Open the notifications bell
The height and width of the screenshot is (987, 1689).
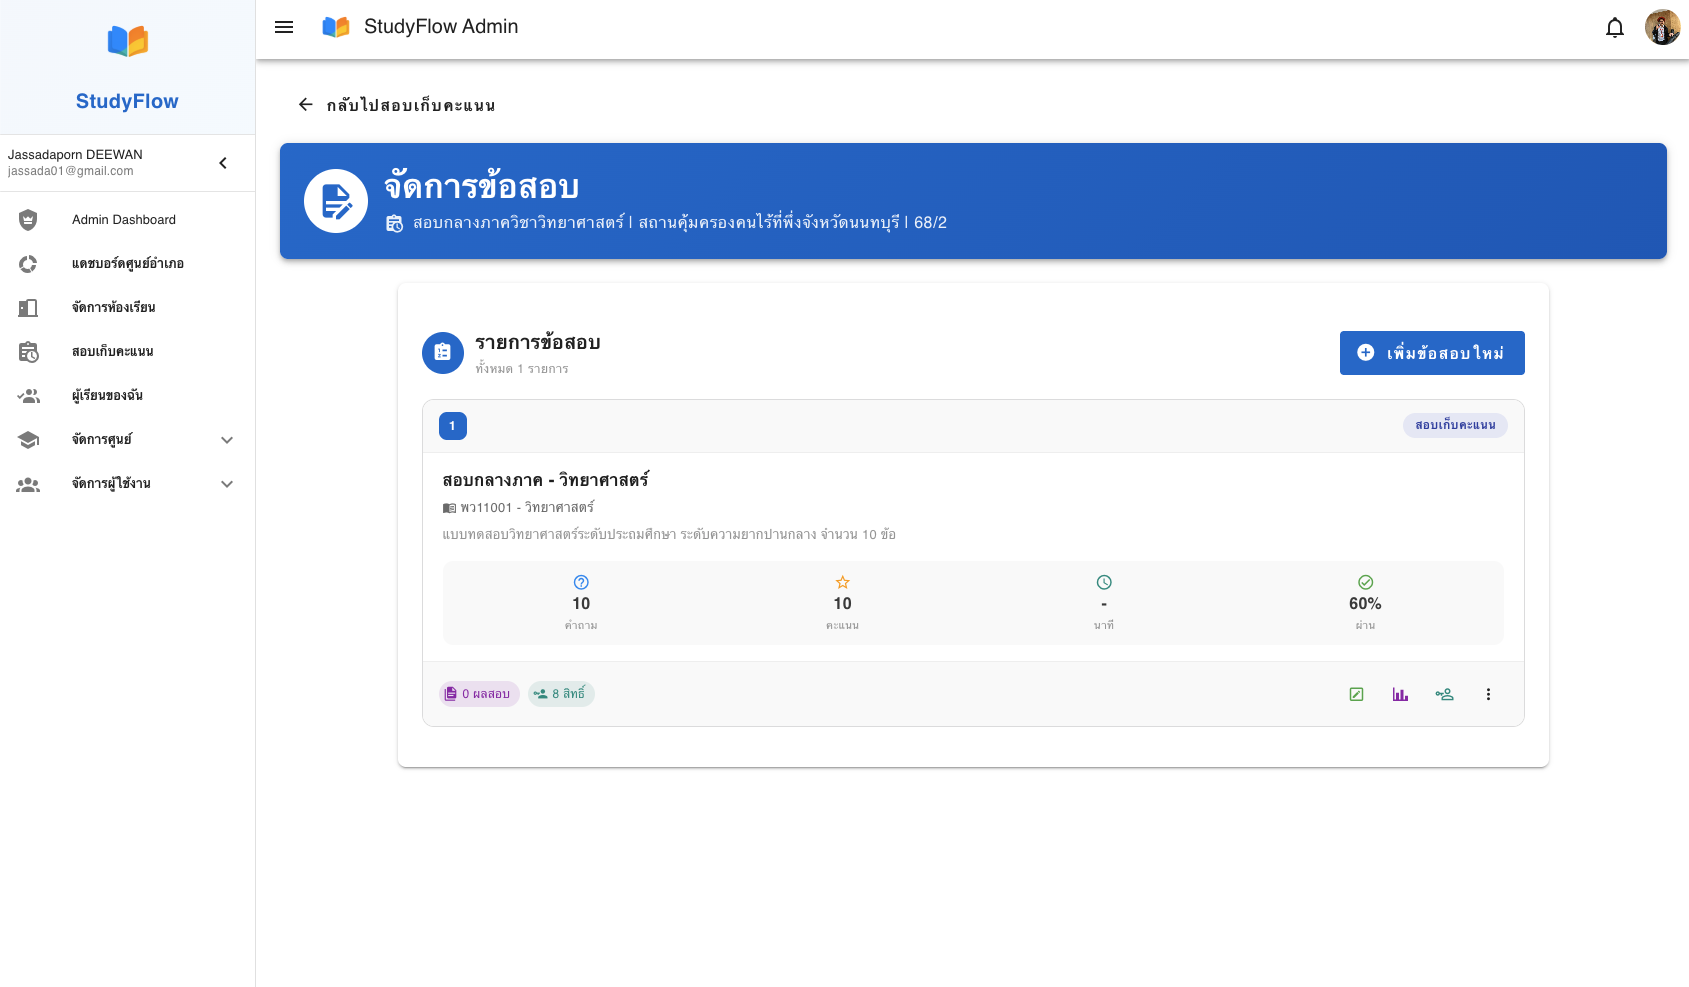[1614, 28]
